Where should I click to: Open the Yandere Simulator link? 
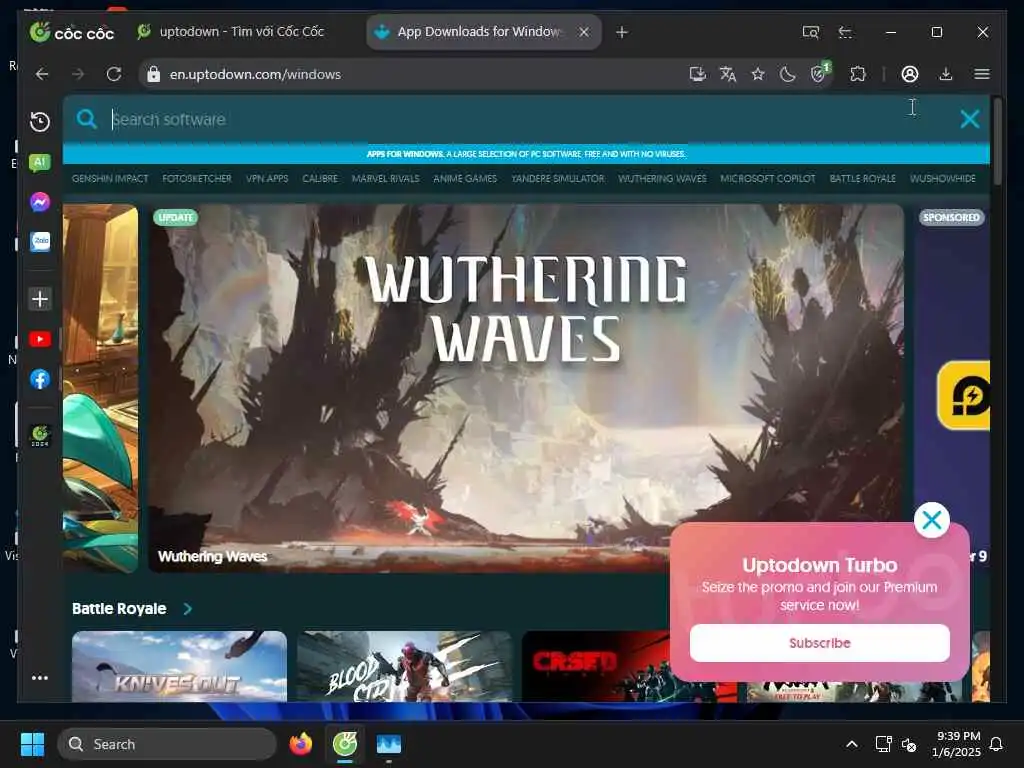point(558,178)
